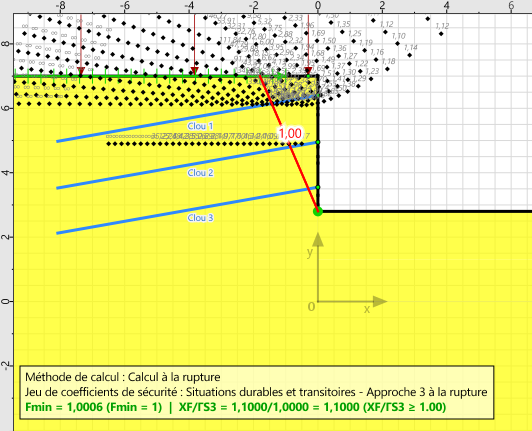Click the 4 mark on the left ruler
The width and height of the screenshot is (532, 431).
point(5,172)
